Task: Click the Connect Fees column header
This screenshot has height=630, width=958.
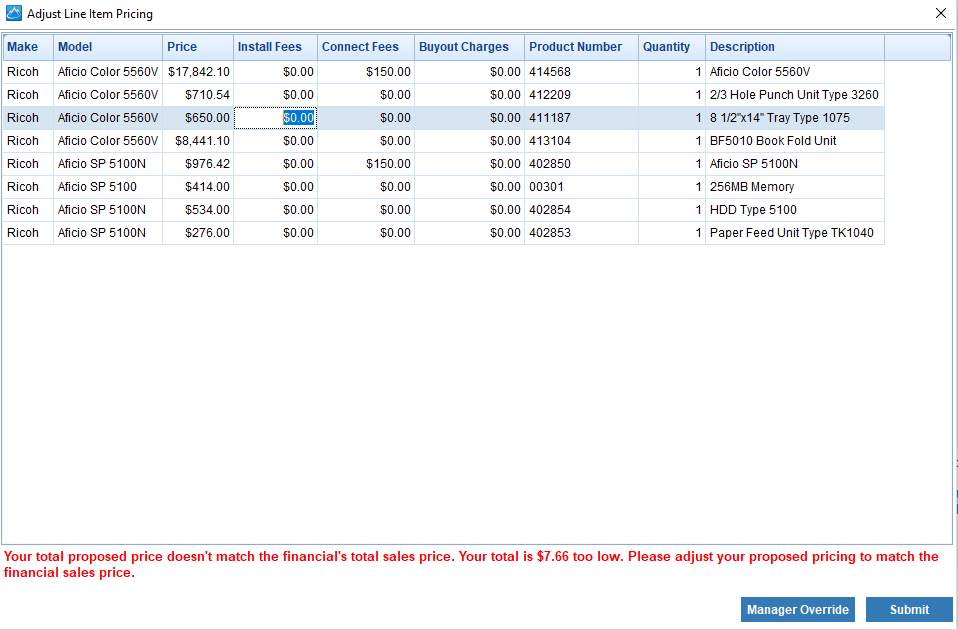Action: [x=366, y=47]
